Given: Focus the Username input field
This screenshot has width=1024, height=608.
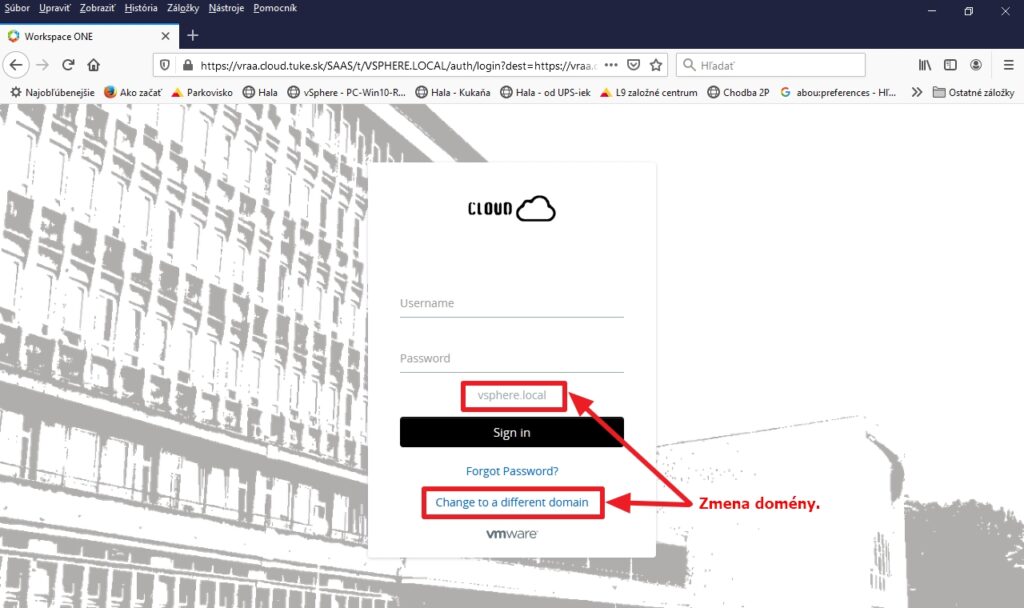Looking at the screenshot, I should [x=512, y=304].
